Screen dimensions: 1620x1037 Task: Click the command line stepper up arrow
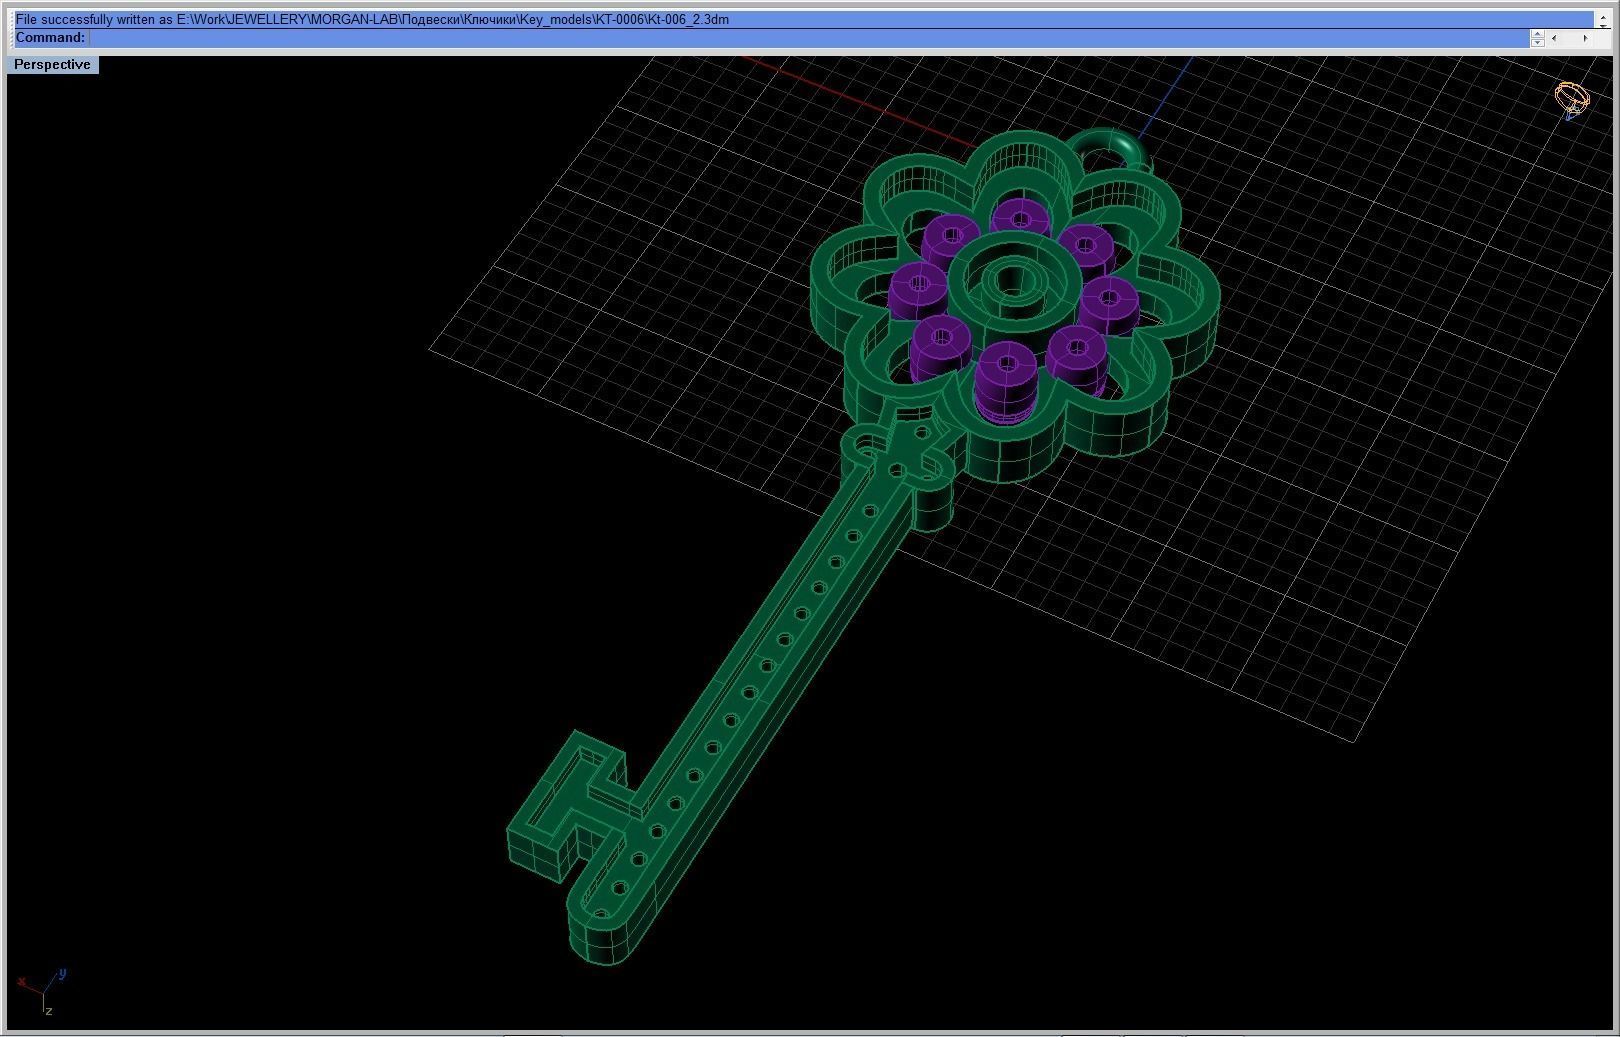pyautogui.click(x=1537, y=33)
